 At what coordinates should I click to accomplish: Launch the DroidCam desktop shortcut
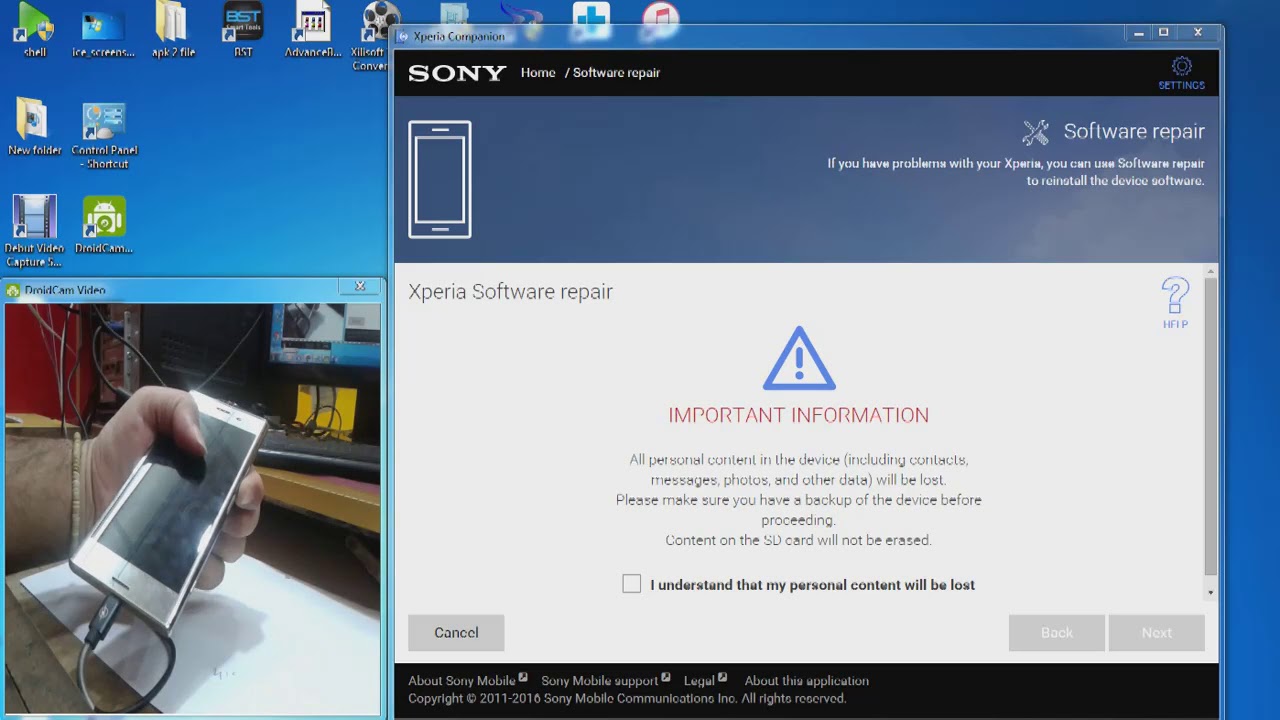pos(104,224)
